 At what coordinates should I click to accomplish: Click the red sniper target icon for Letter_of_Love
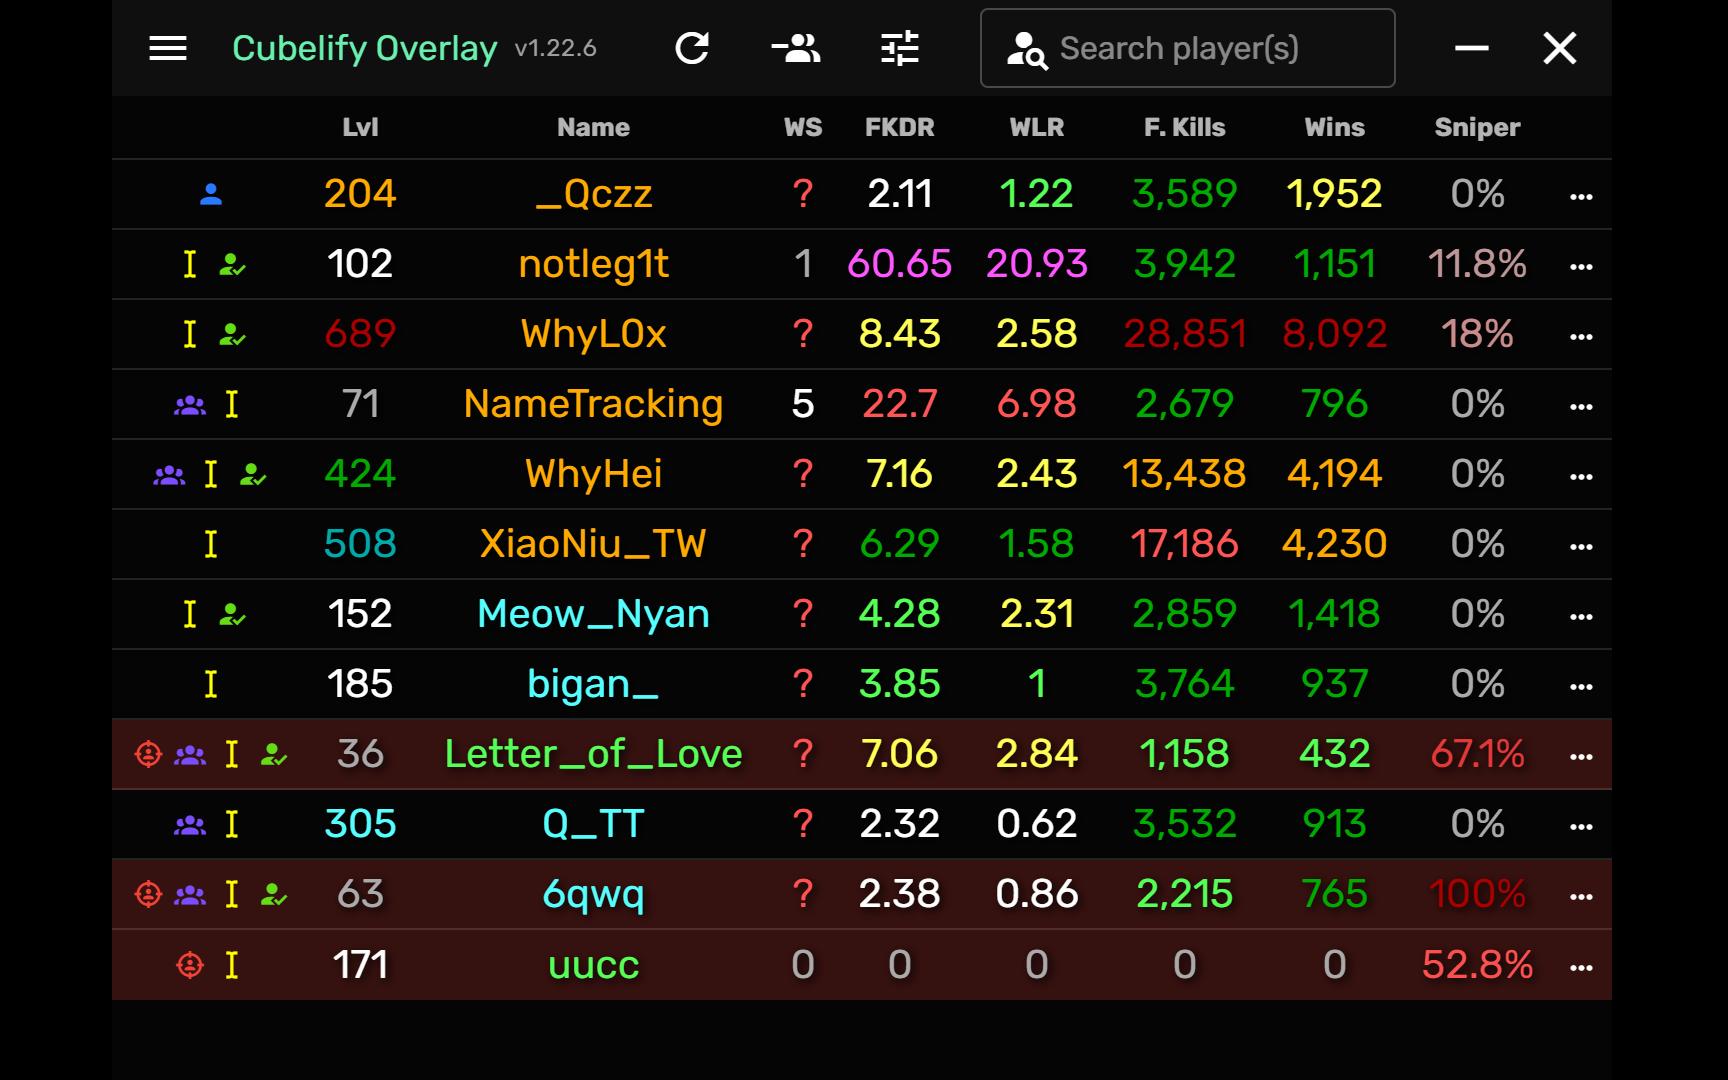pyautogui.click(x=148, y=754)
